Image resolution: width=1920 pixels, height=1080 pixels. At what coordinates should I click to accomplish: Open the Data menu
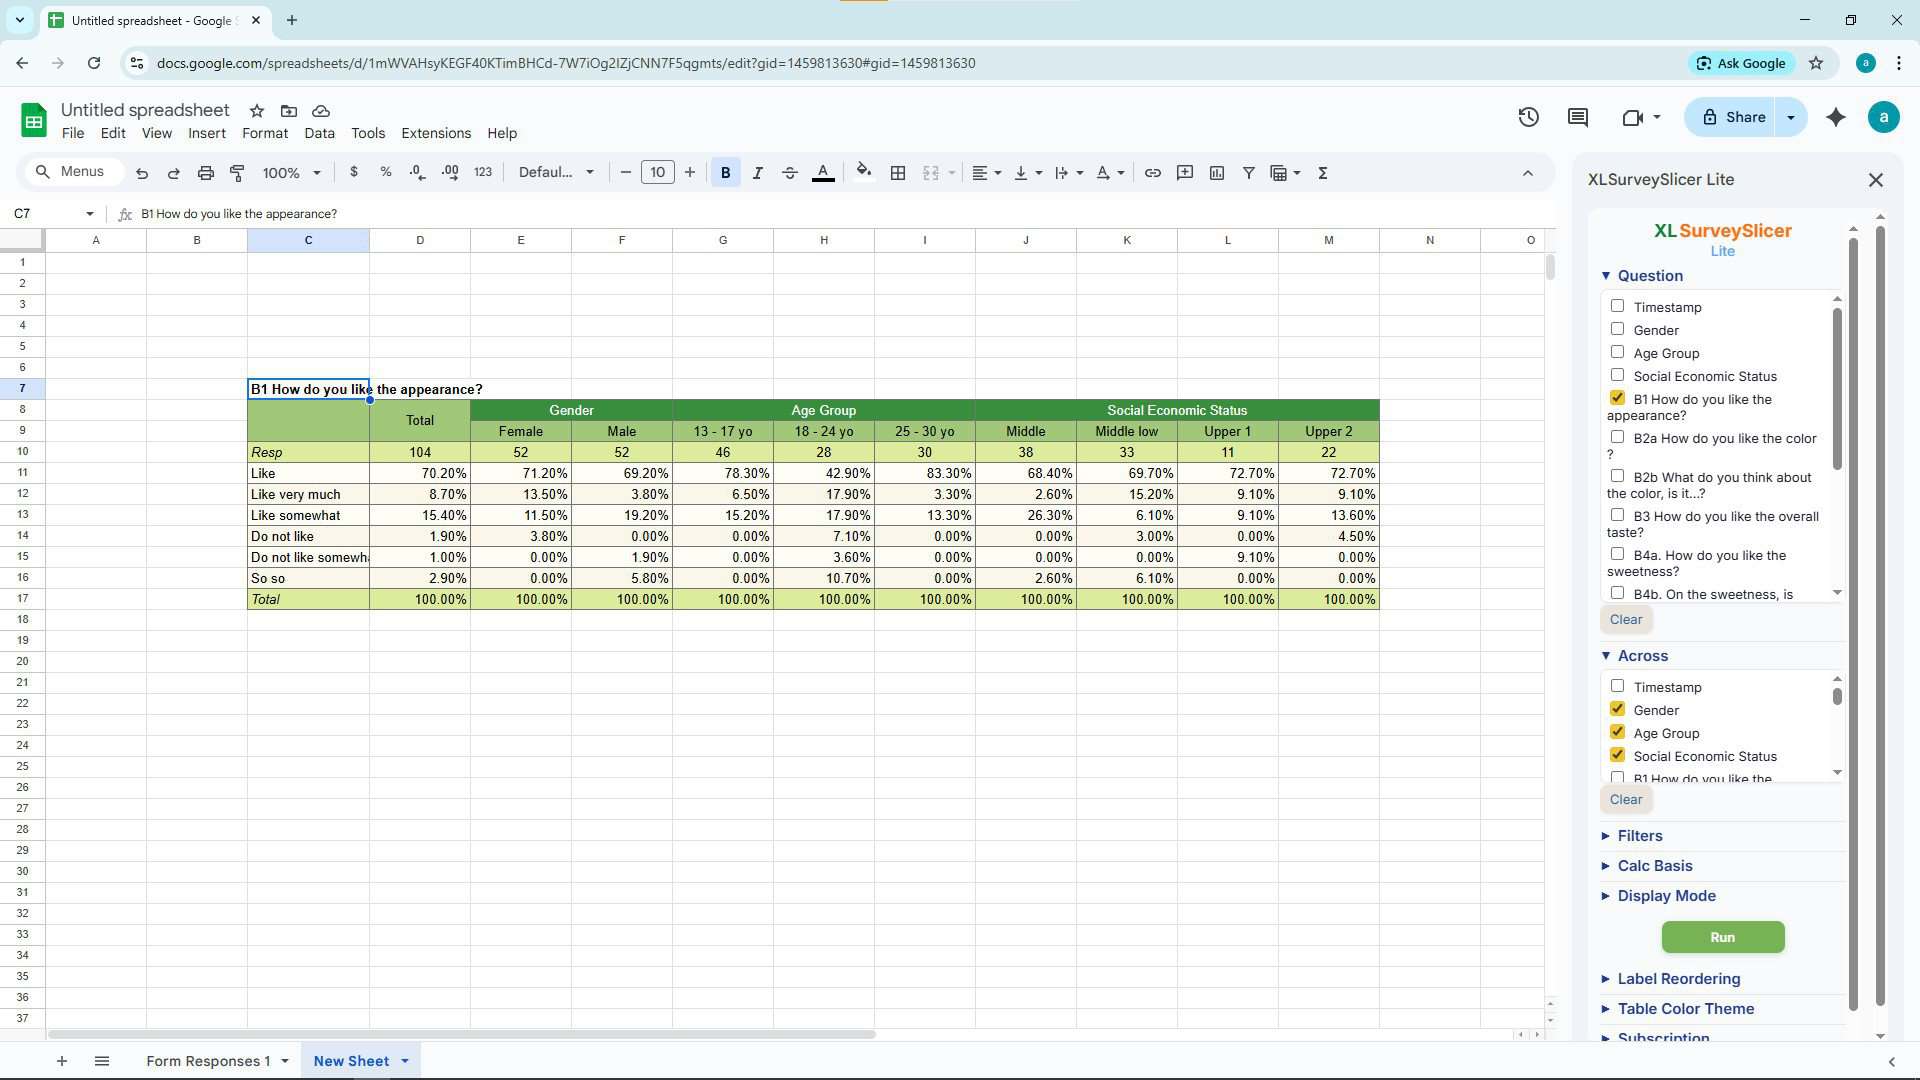click(x=320, y=133)
